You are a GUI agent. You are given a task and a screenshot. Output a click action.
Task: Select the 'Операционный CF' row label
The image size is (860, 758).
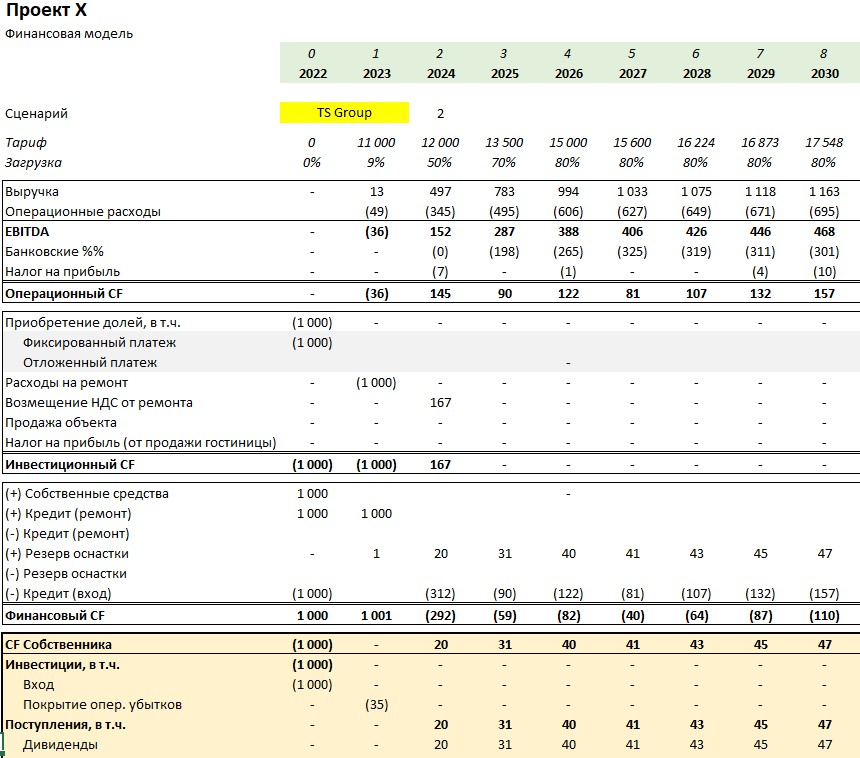64,293
